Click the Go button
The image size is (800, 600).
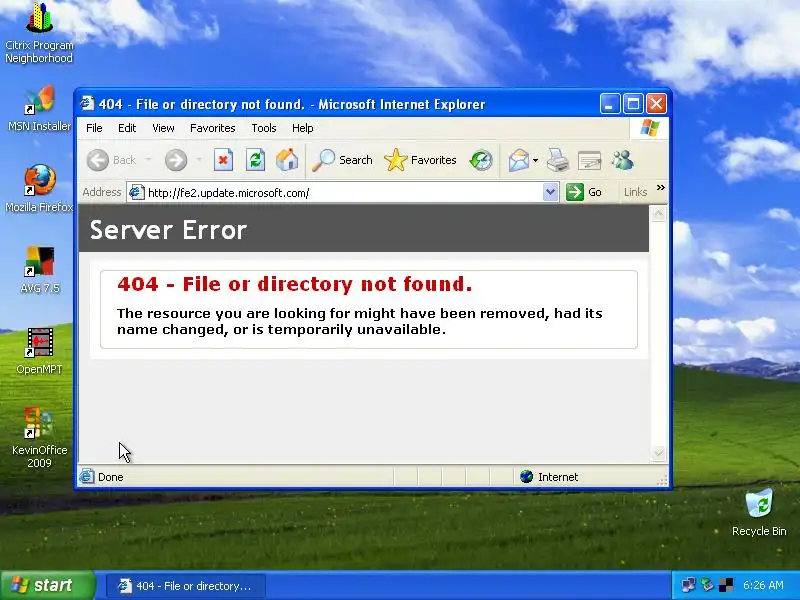584,192
